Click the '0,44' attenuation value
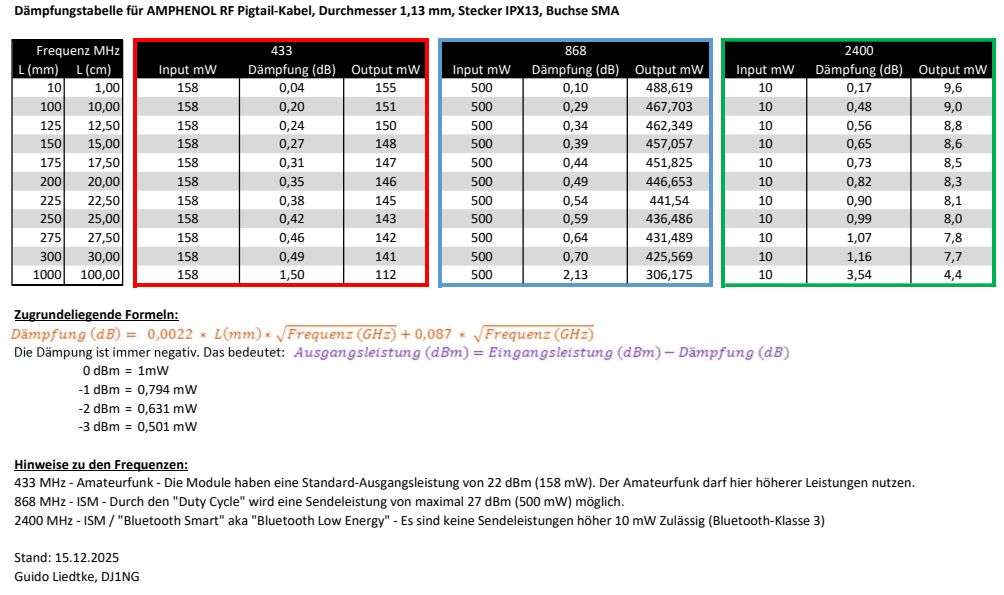This screenshot has height=595, width=1004. click(575, 163)
